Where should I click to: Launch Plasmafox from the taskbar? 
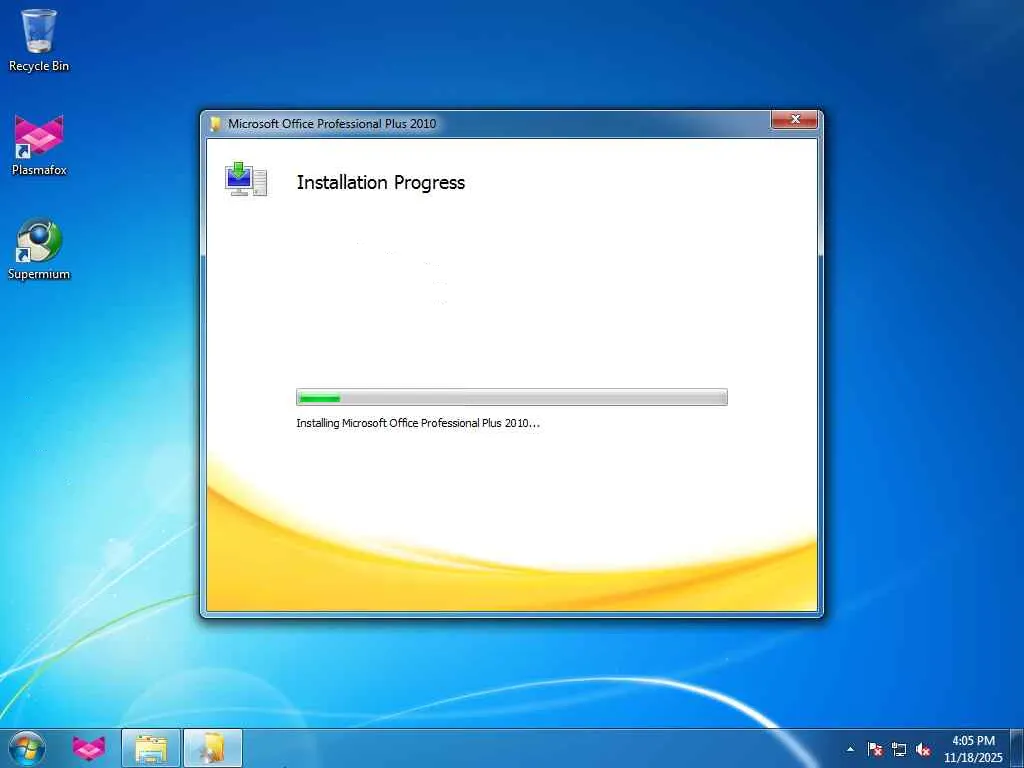point(89,748)
